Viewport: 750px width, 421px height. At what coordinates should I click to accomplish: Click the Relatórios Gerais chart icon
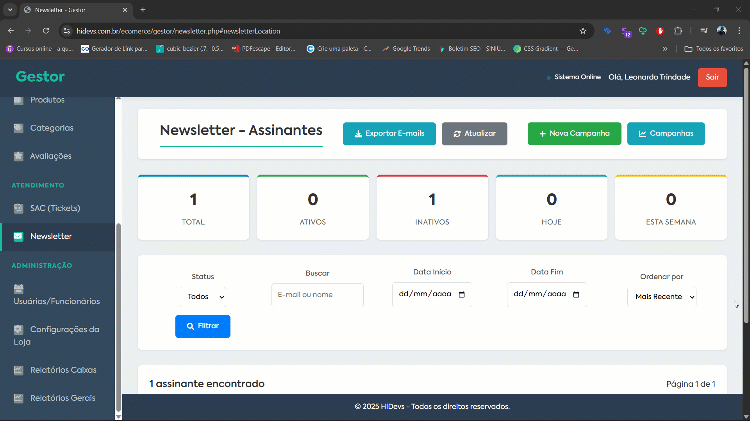tap(18, 398)
